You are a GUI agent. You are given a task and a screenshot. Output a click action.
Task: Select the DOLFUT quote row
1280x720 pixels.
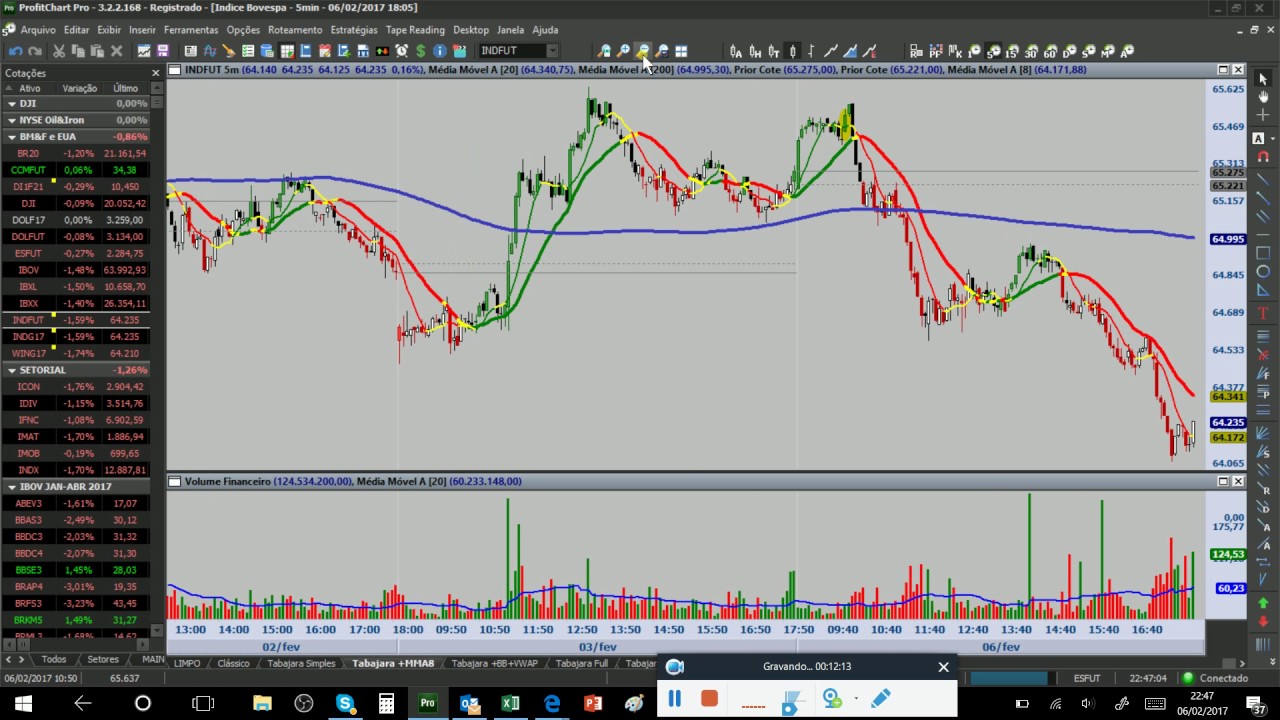pyautogui.click(x=75, y=237)
